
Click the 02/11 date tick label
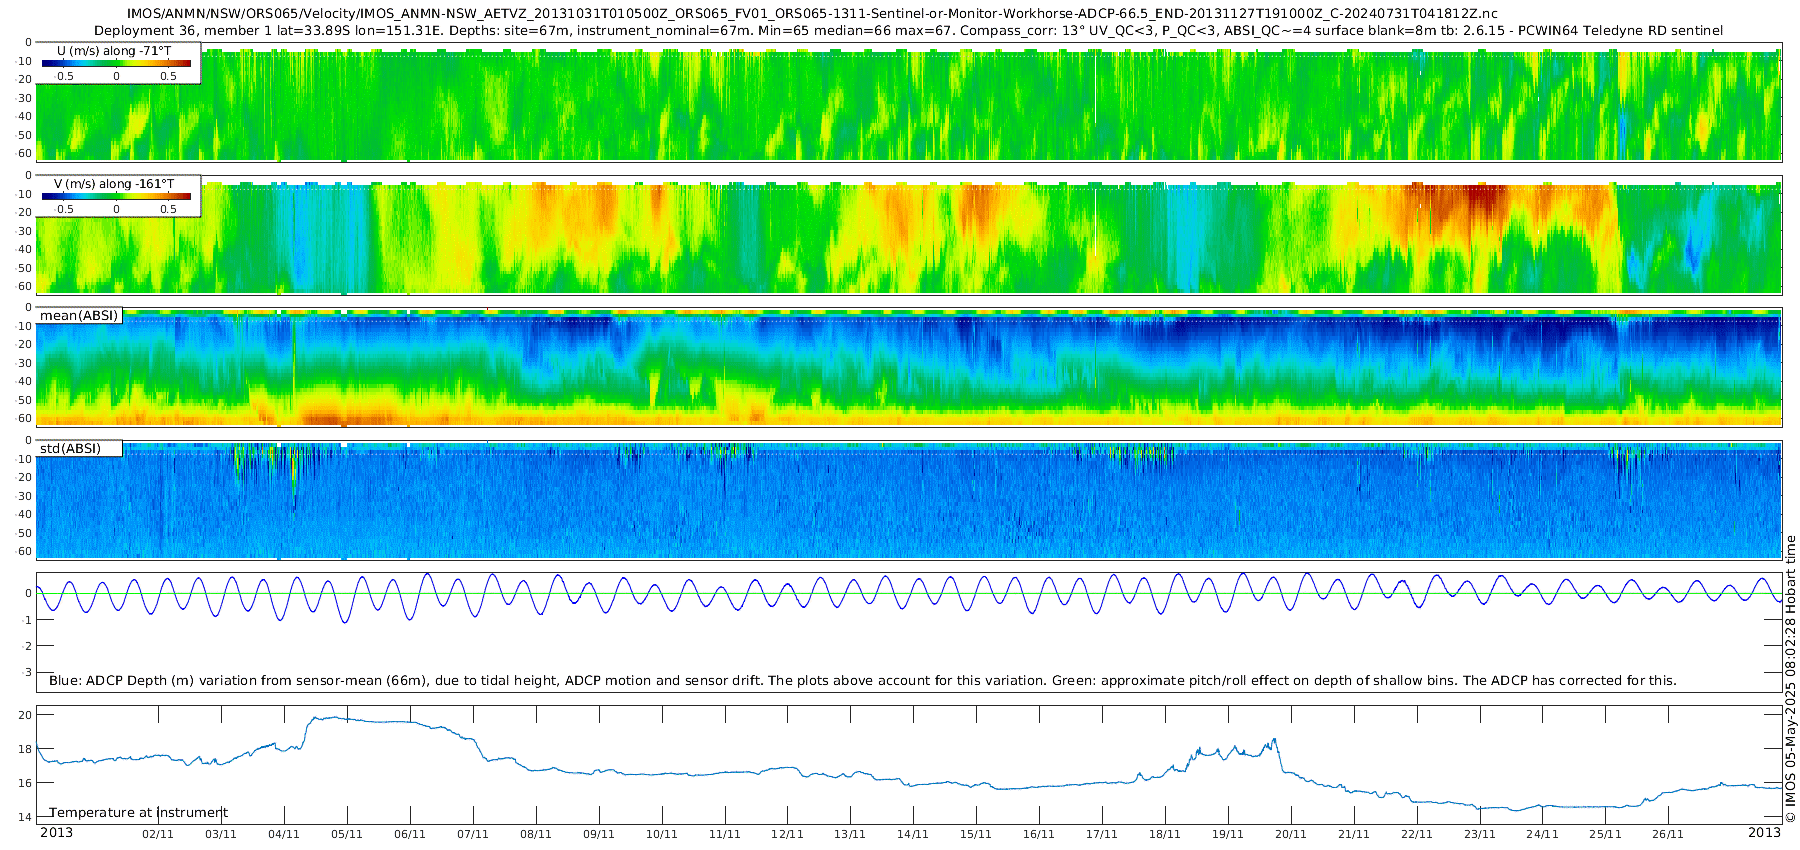click(x=158, y=834)
